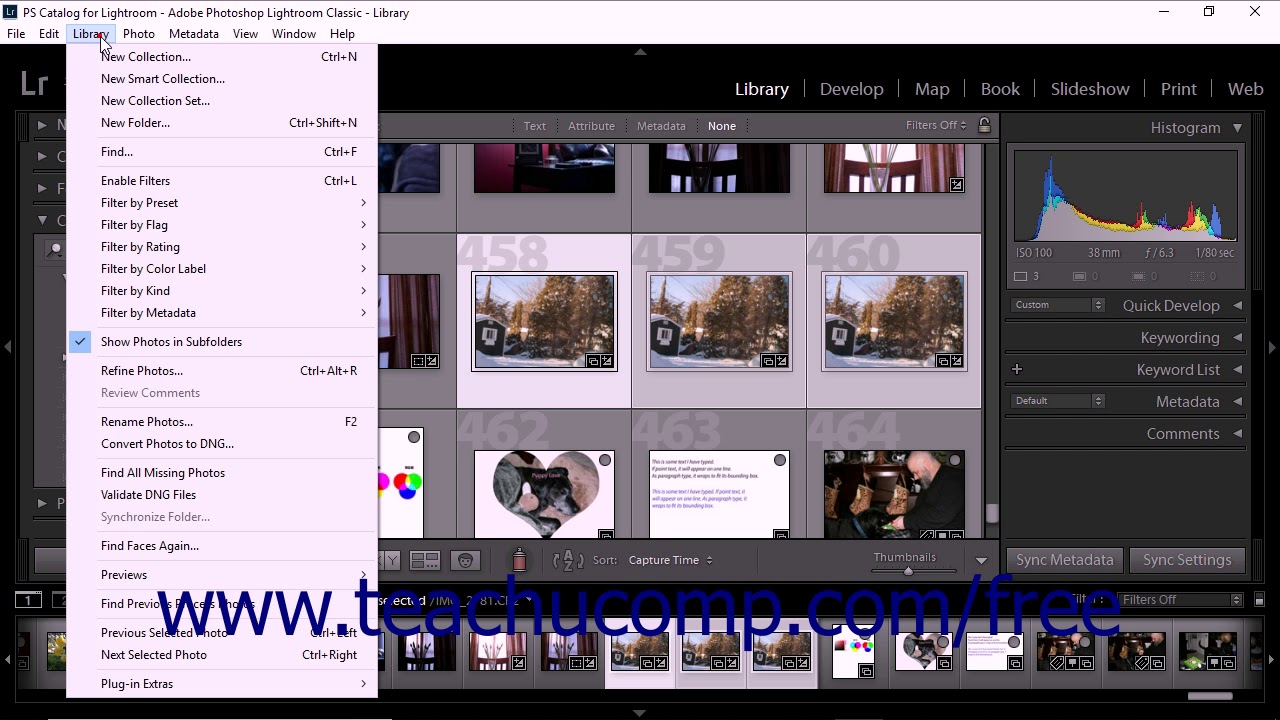This screenshot has height=720, width=1280.
Task: Open Filter by Preset submenu
Action: point(224,203)
